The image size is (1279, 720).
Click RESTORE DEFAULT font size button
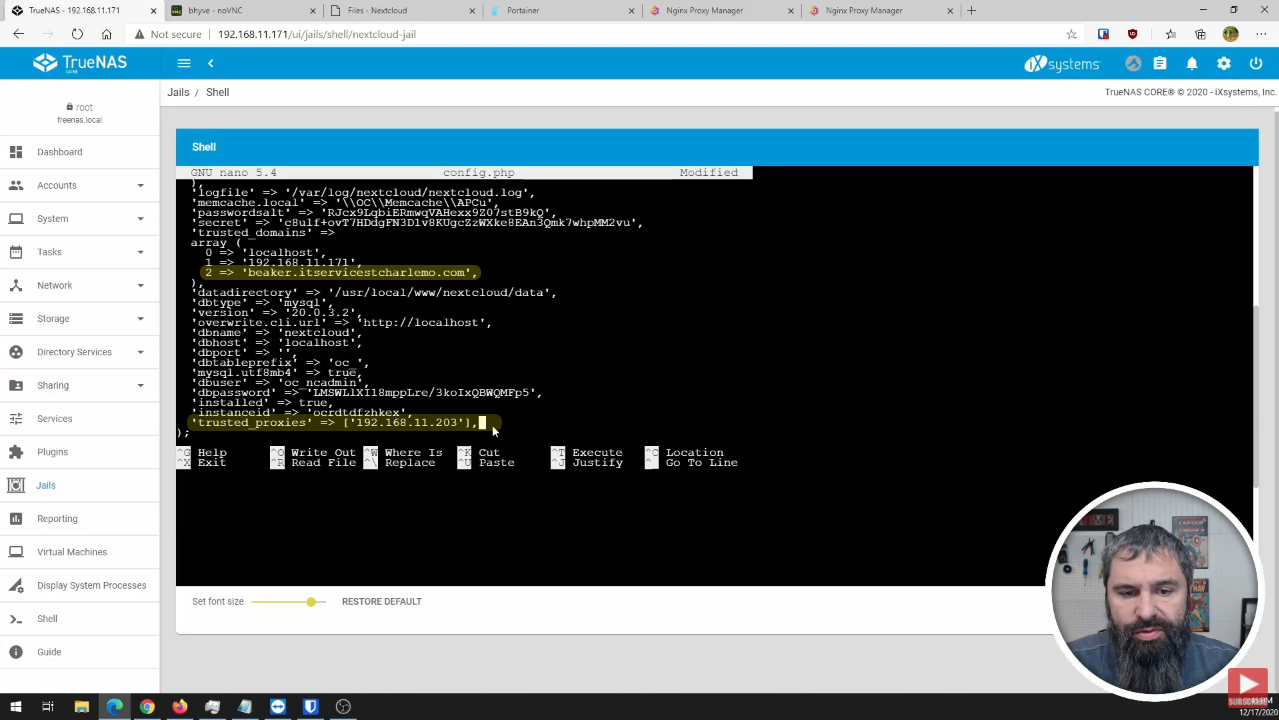tap(381, 601)
